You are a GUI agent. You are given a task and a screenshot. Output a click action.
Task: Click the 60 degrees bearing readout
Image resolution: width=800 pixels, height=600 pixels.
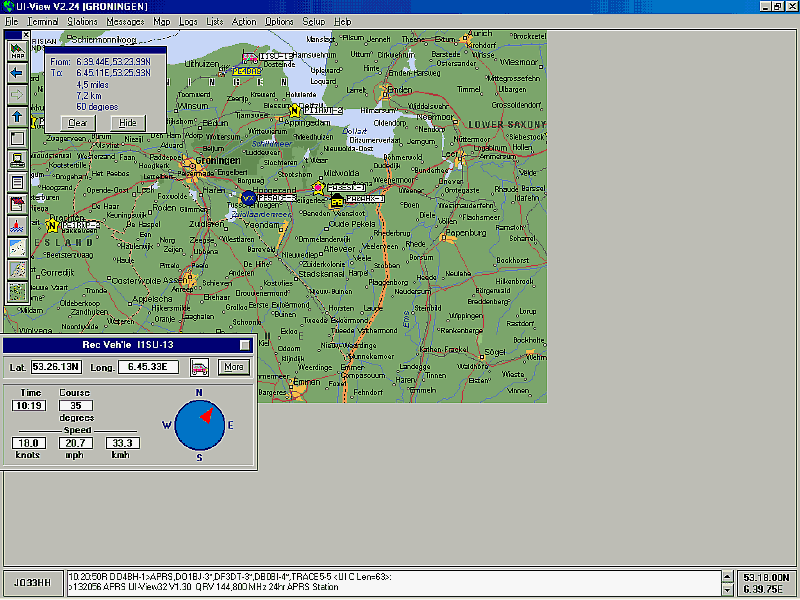[97, 107]
